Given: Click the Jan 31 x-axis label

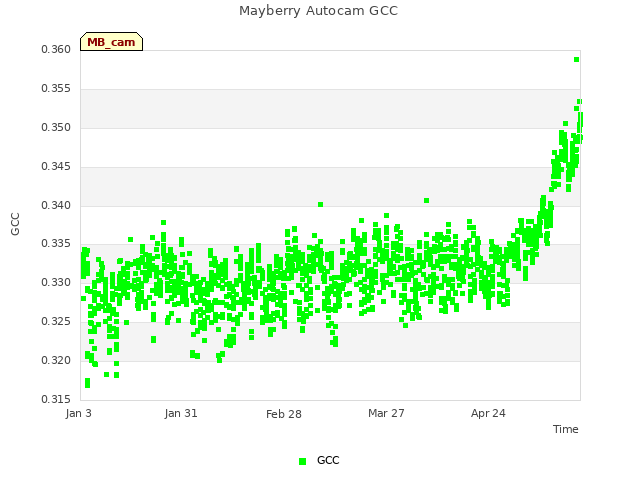Looking at the screenshot, I should pyautogui.click(x=181, y=413).
